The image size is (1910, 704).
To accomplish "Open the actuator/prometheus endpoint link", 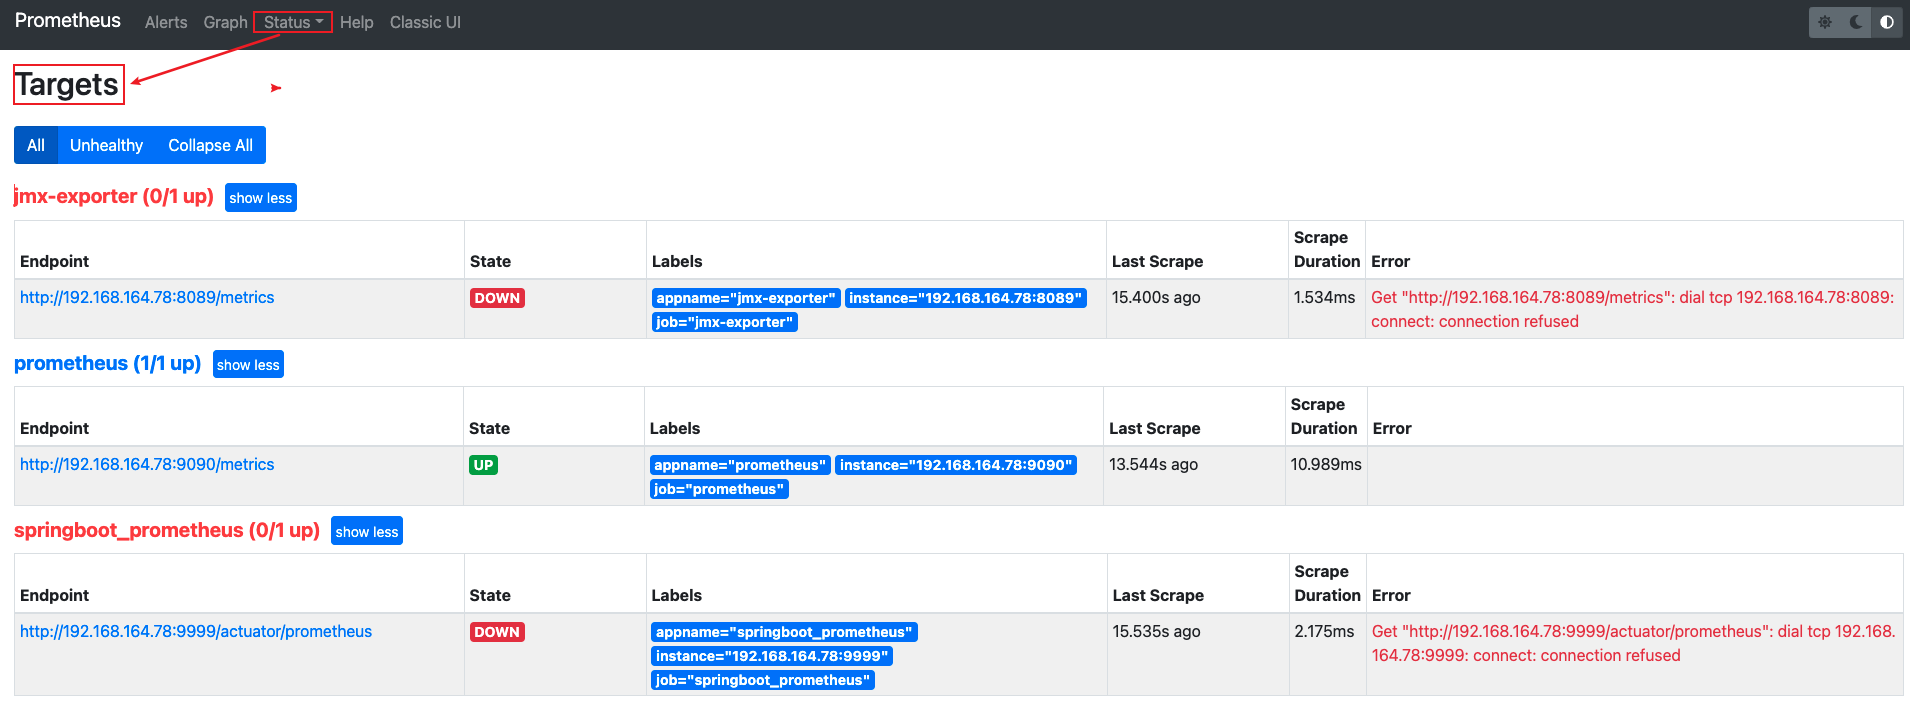I will pyautogui.click(x=196, y=631).
